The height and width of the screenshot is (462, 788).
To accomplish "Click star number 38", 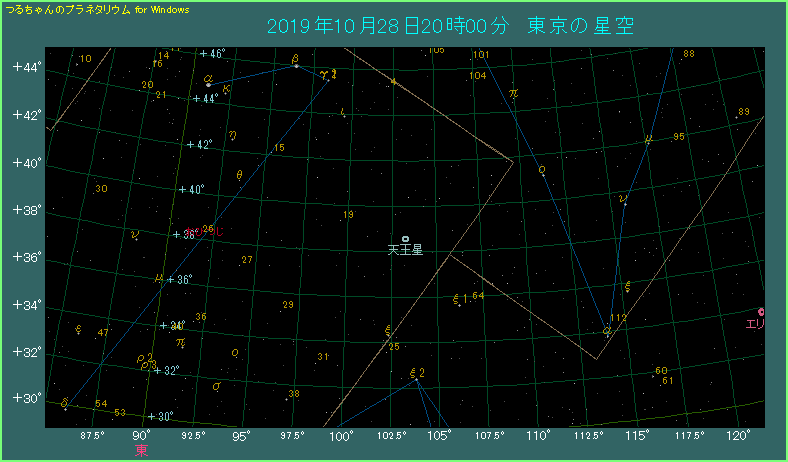I will tap(294, 394).
